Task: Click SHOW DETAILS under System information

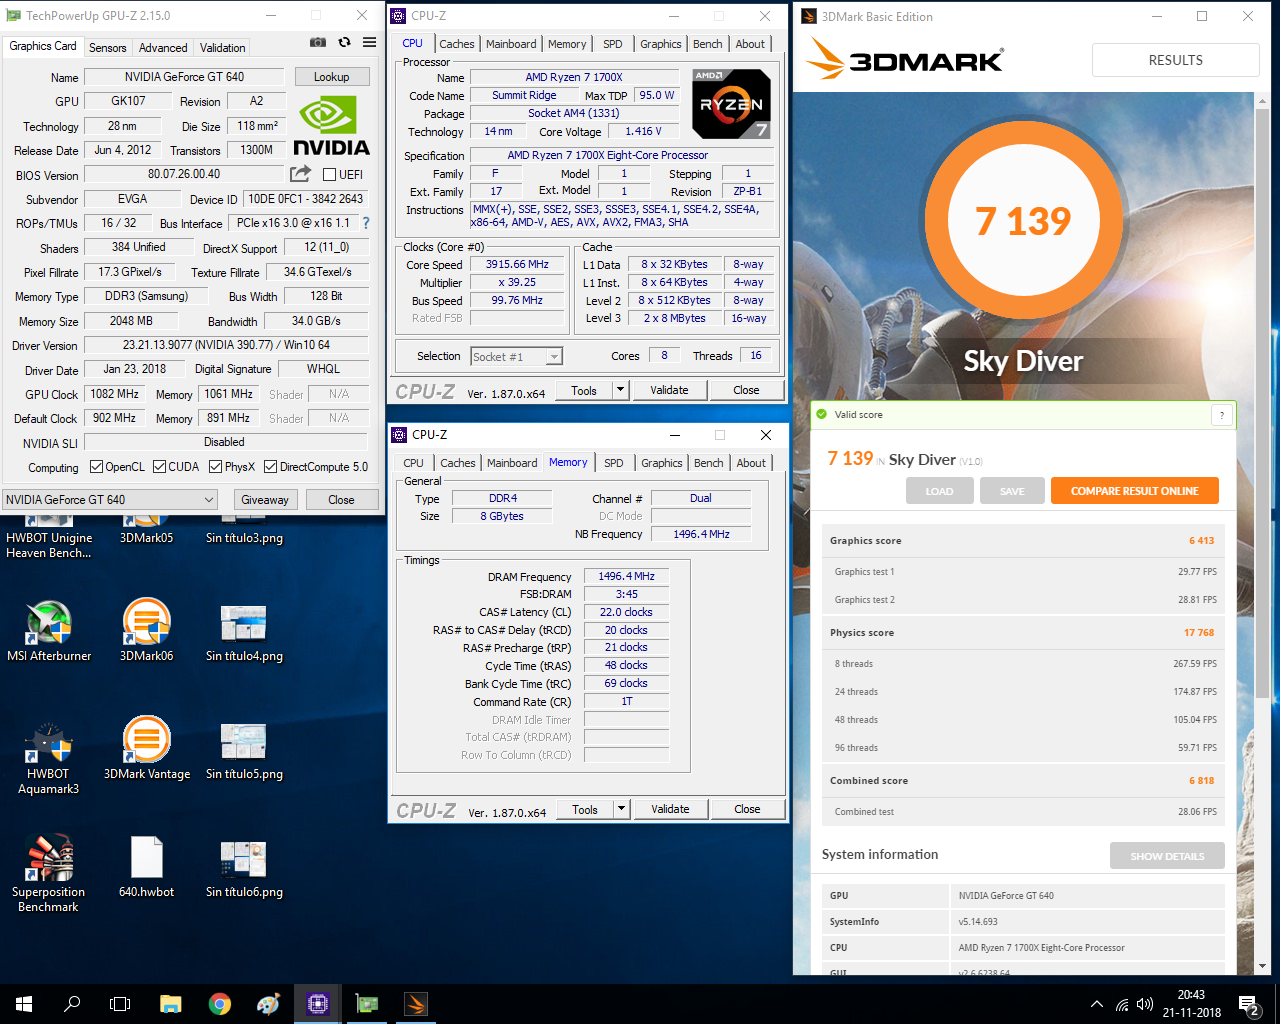Action: (x=1167, y=856)
